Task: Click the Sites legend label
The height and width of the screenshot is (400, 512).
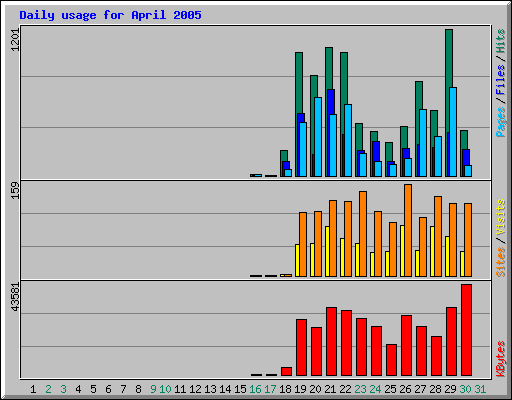Action: pyautogui.click(x=500, y=262)
